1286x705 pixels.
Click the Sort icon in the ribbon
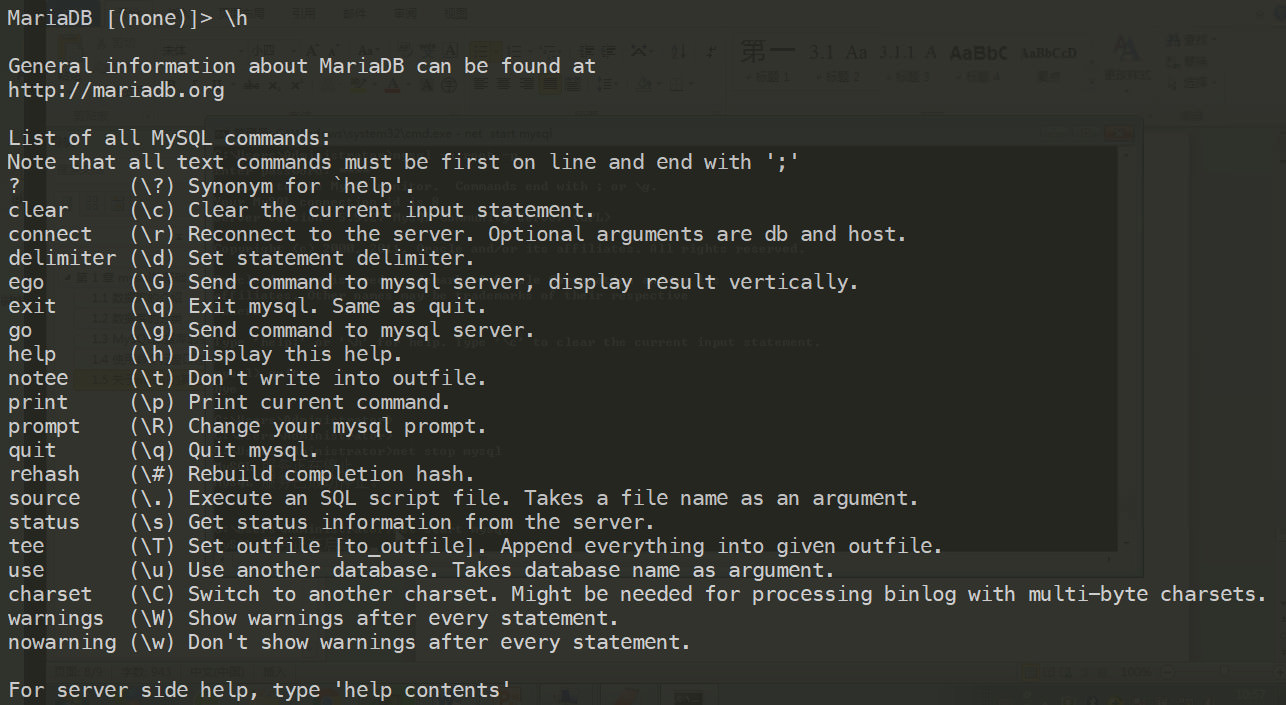point(679,51)
